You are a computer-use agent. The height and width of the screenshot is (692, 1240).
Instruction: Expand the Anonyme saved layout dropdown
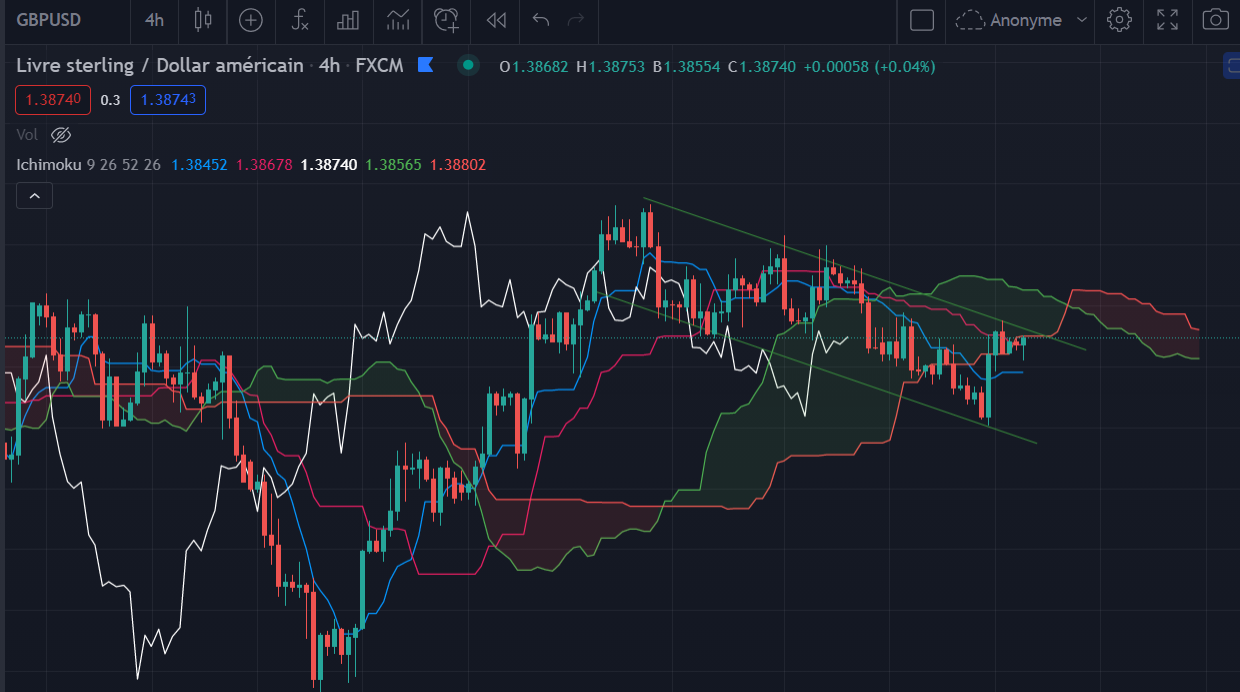1022,20
